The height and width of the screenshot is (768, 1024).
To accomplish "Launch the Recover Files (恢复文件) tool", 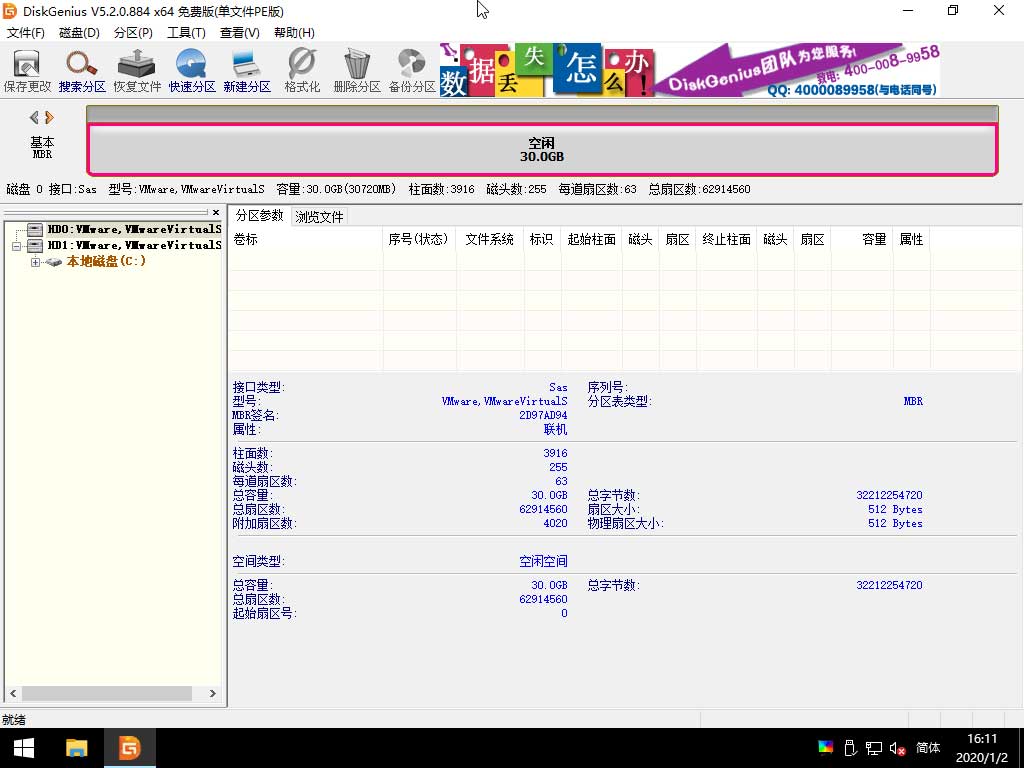I will point(136,71).
